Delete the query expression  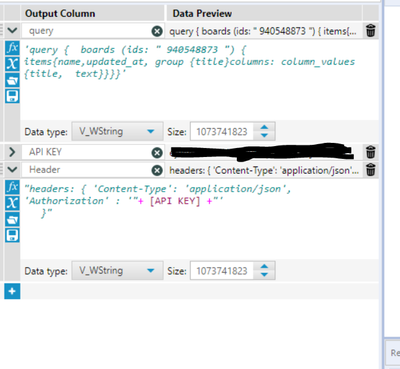click(x=371, y=31)
